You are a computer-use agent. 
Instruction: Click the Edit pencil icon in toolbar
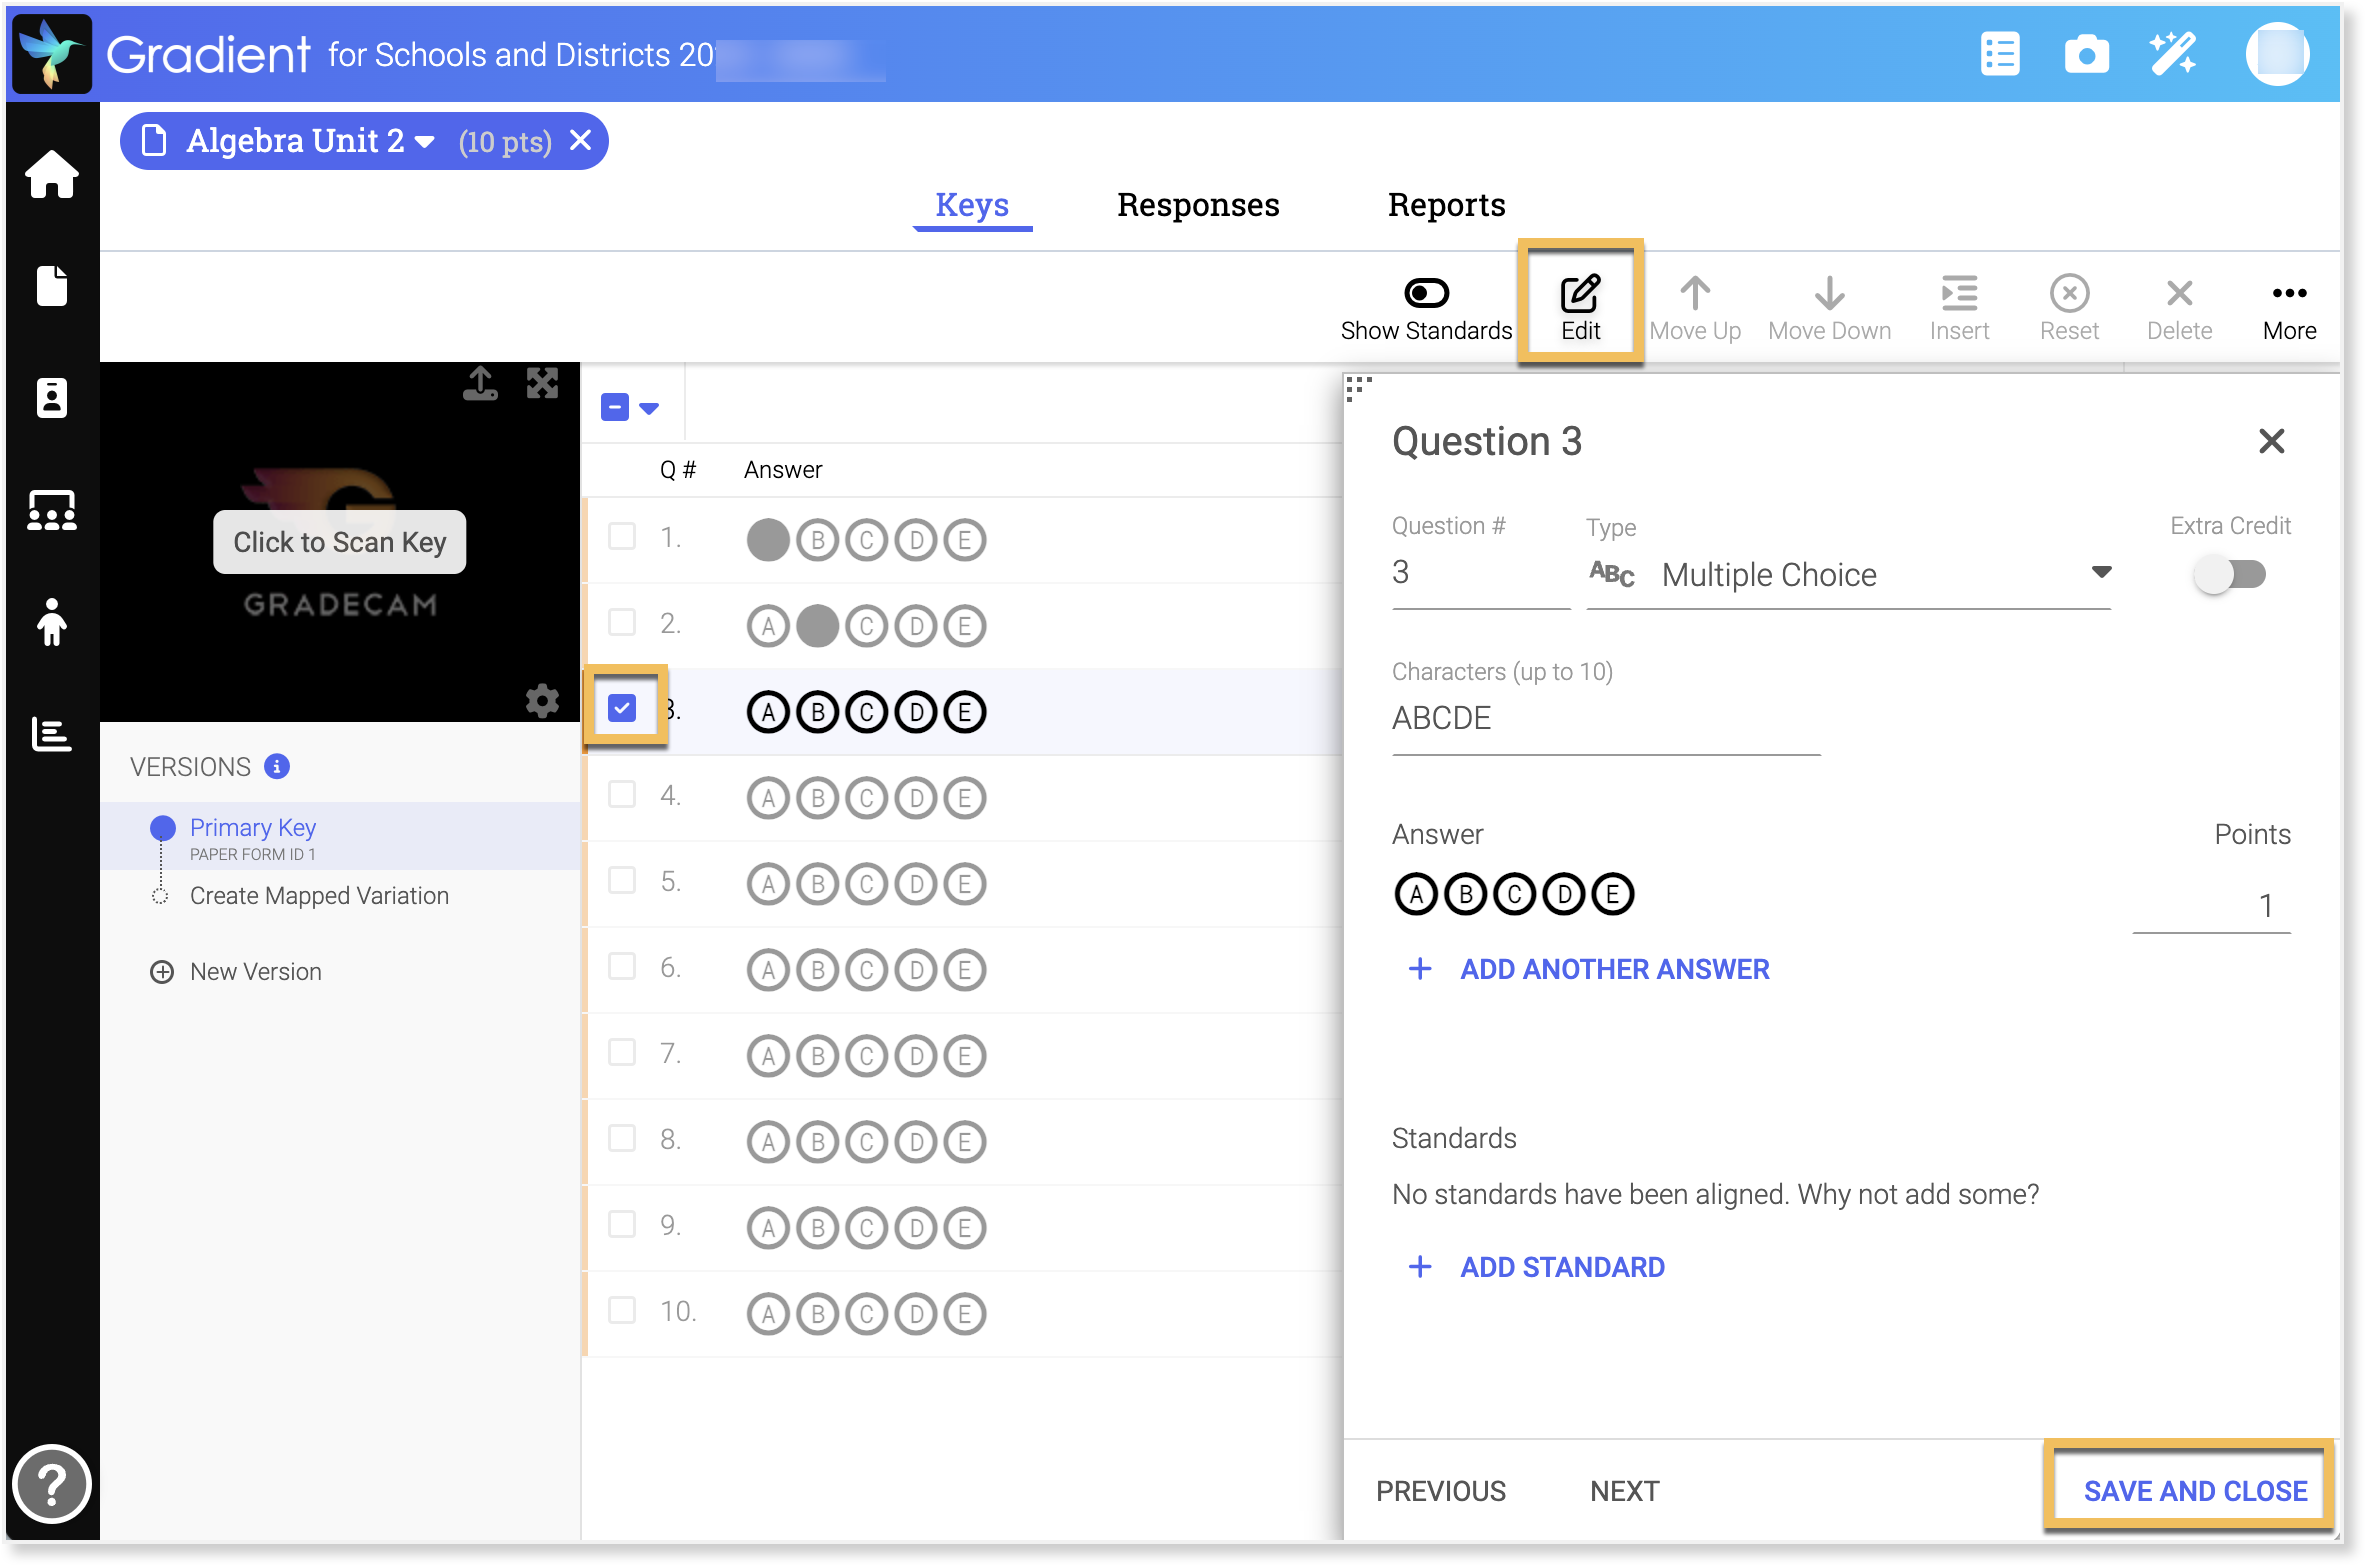1580,295
